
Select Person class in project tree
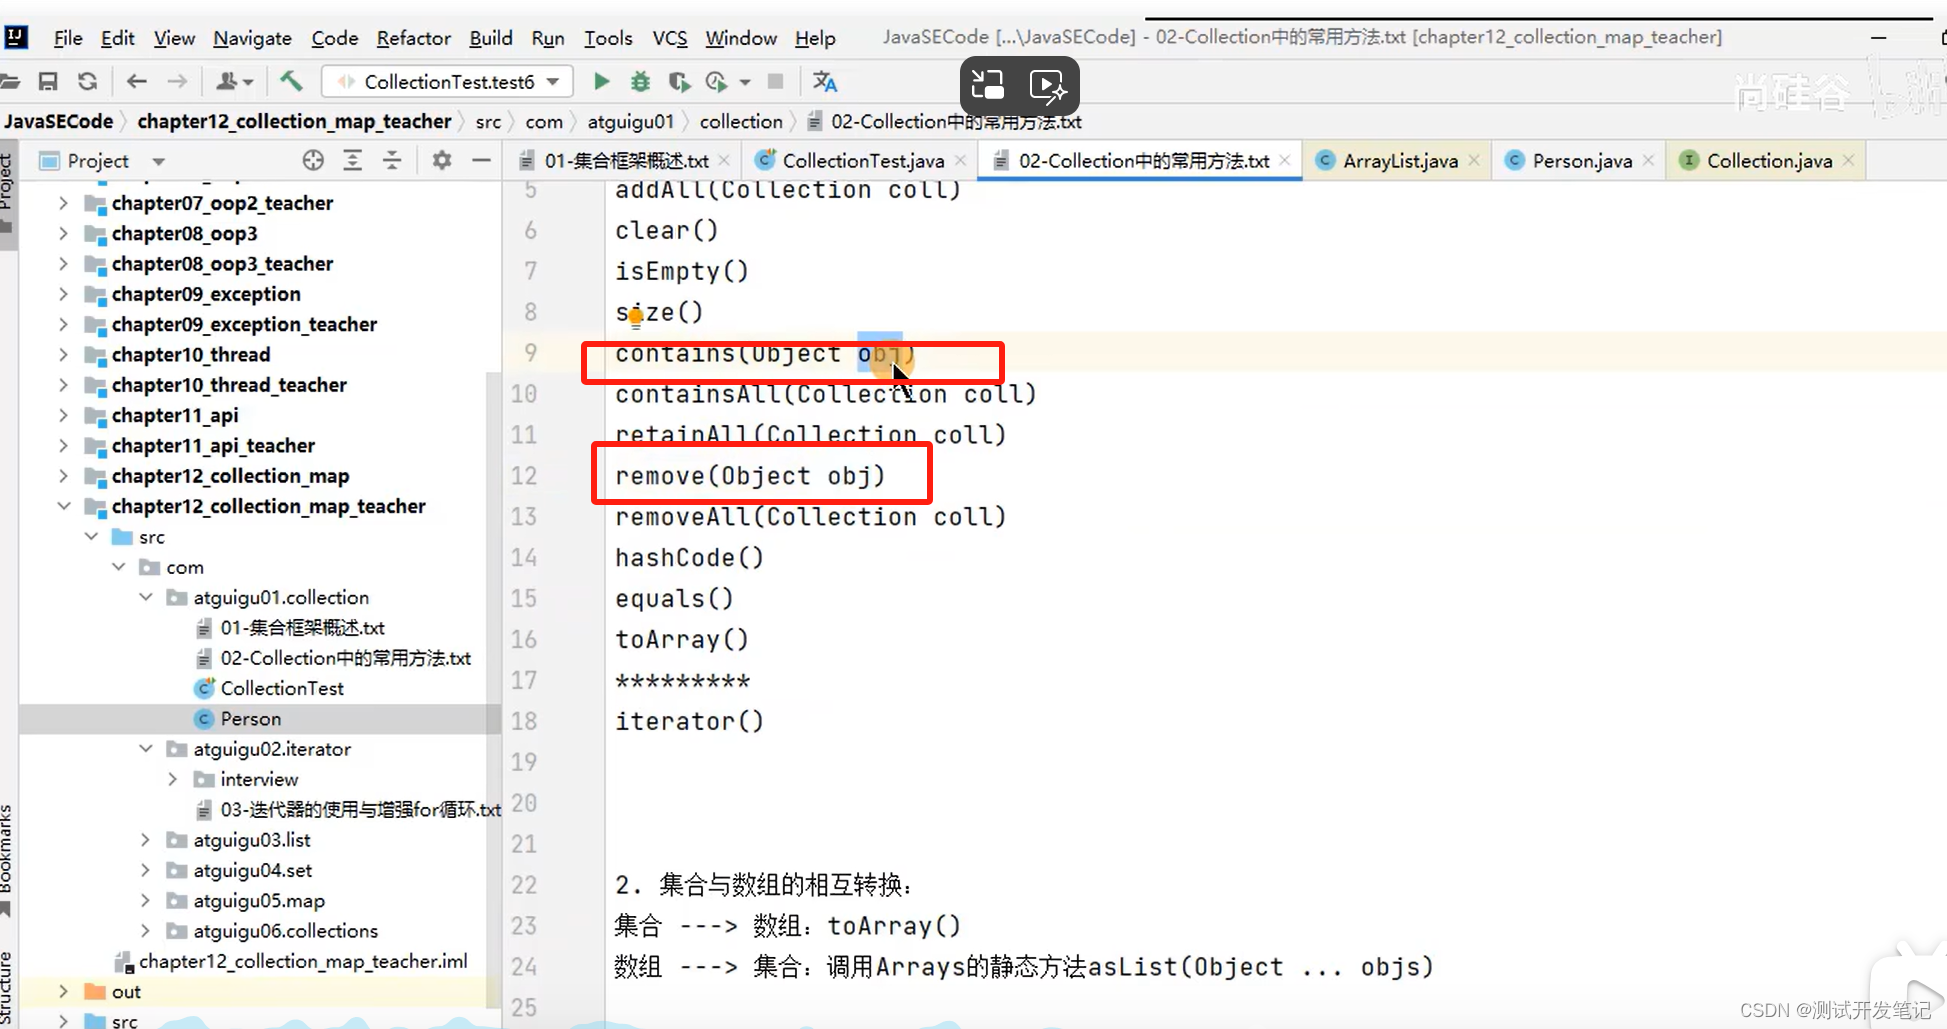click(251, 718)
